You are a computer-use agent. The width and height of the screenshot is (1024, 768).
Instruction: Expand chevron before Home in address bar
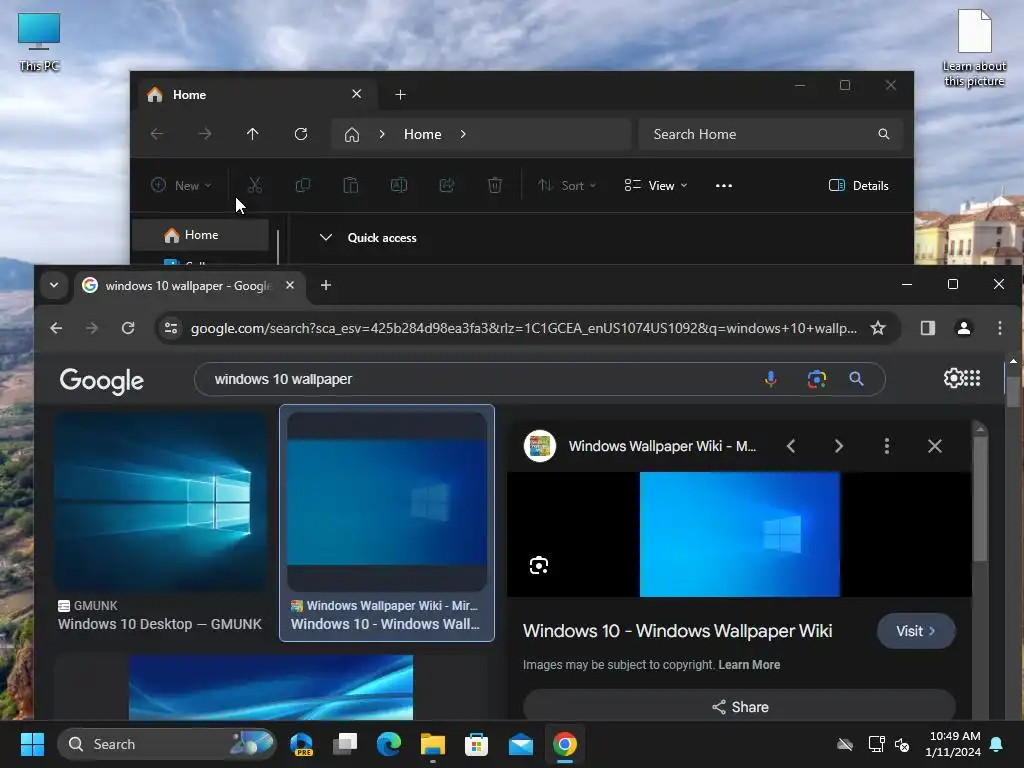[382, 134]
